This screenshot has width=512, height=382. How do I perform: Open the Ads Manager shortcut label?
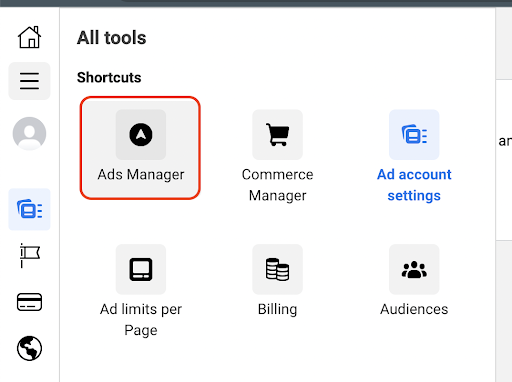pos(141,174)
